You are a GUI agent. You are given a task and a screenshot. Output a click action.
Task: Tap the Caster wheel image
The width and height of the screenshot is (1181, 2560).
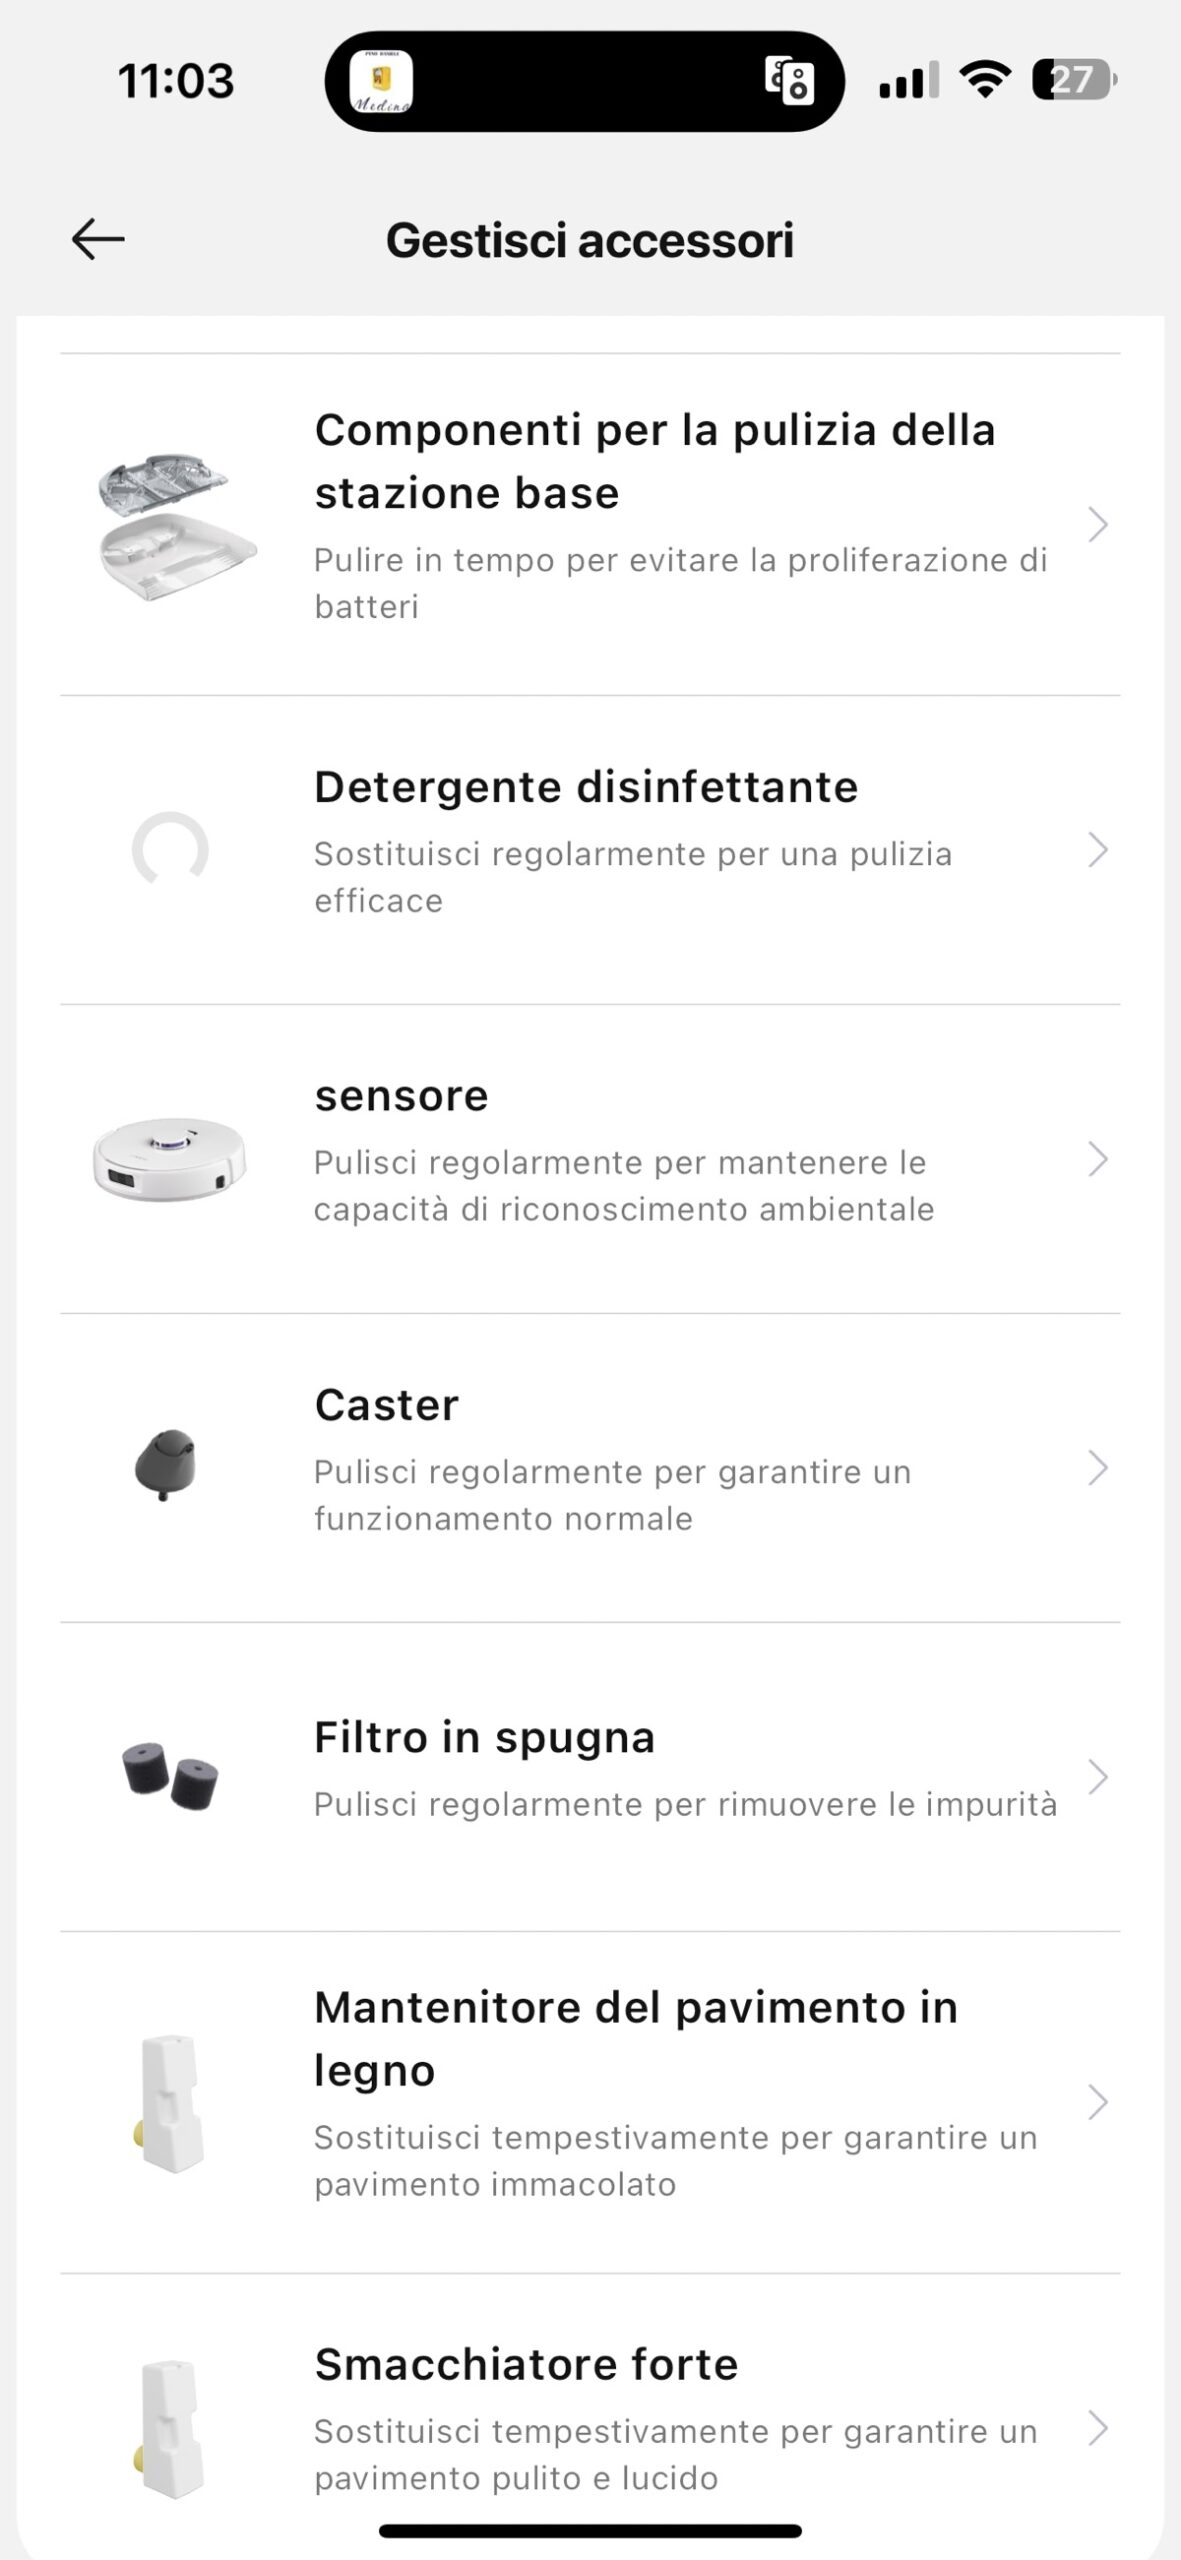pos(166,1466)
